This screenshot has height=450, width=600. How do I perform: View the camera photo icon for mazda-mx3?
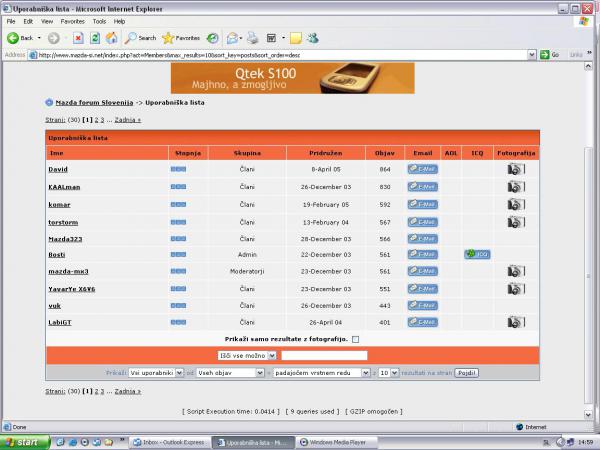516,271
